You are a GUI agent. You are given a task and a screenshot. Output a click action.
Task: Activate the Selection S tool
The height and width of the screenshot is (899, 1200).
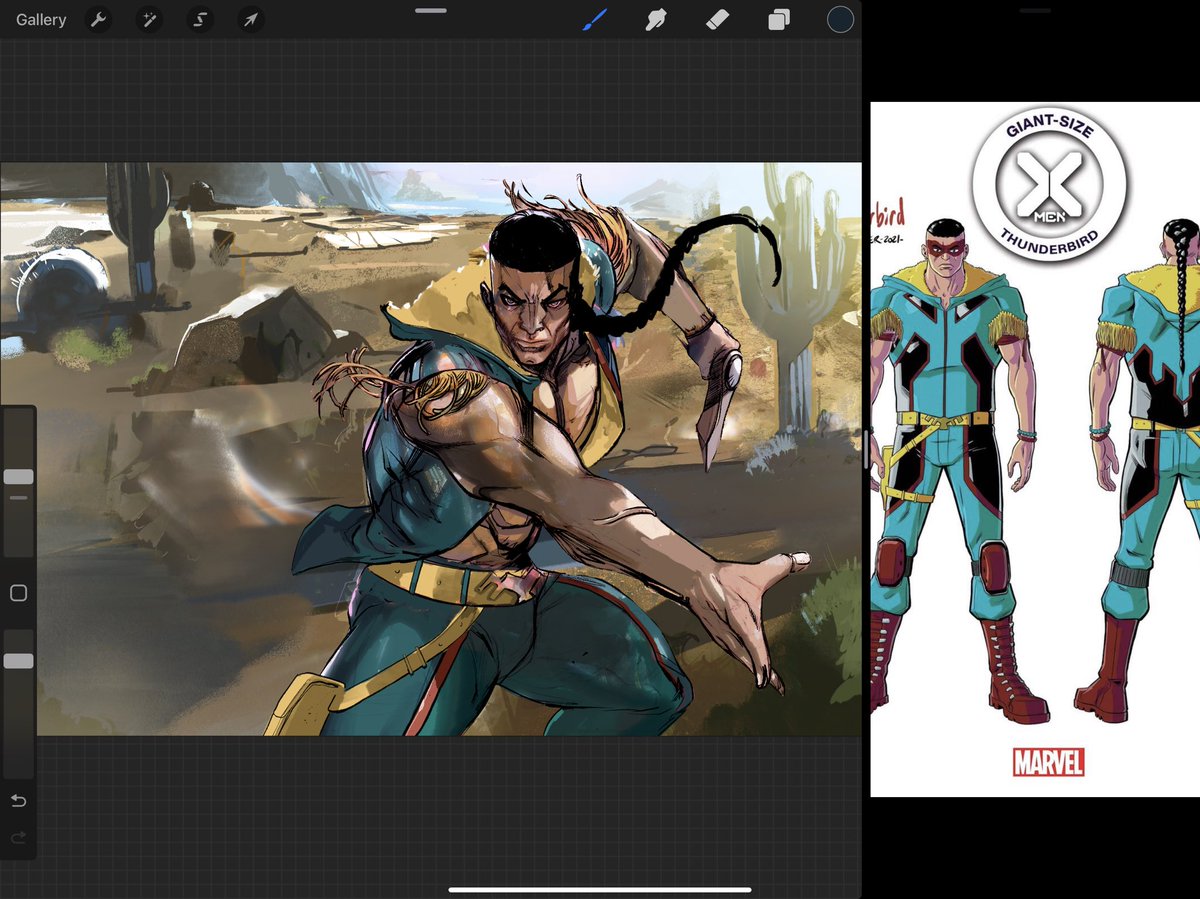tap(200, 20)
